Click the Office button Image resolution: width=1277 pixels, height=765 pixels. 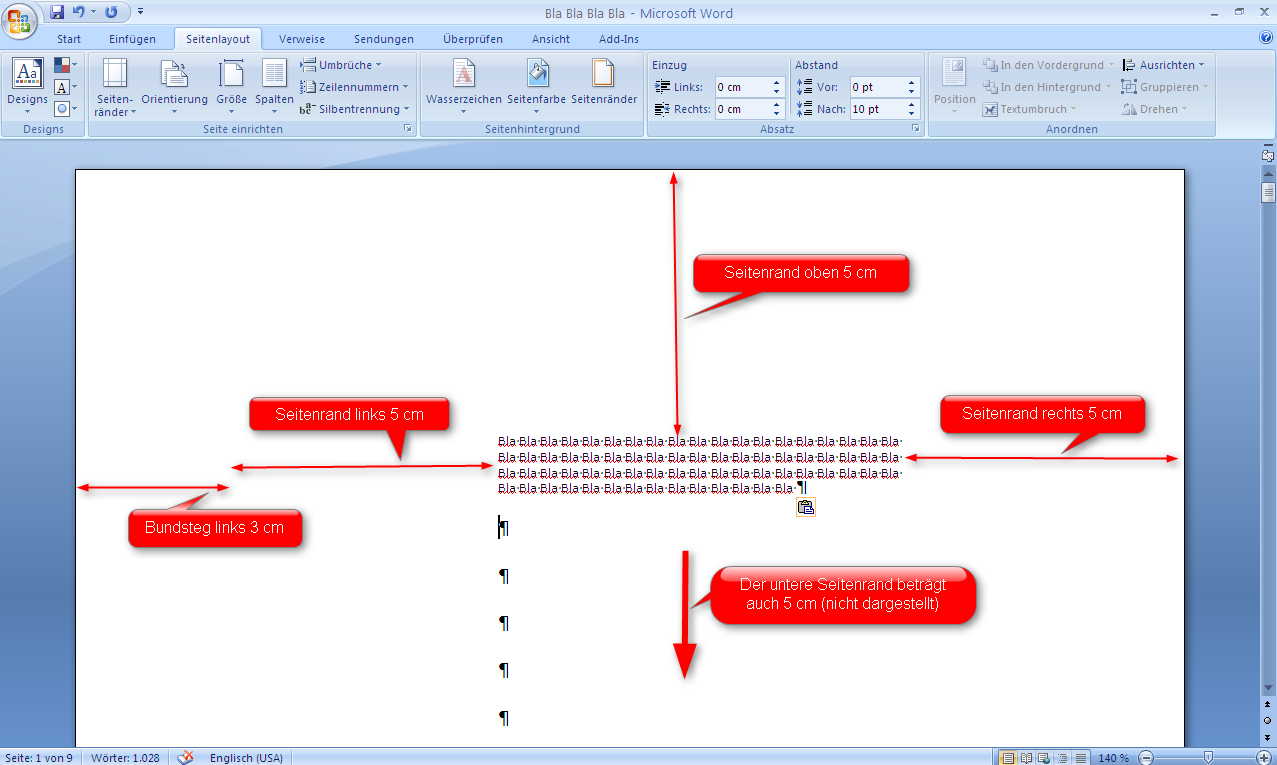[x=18, y=14]
